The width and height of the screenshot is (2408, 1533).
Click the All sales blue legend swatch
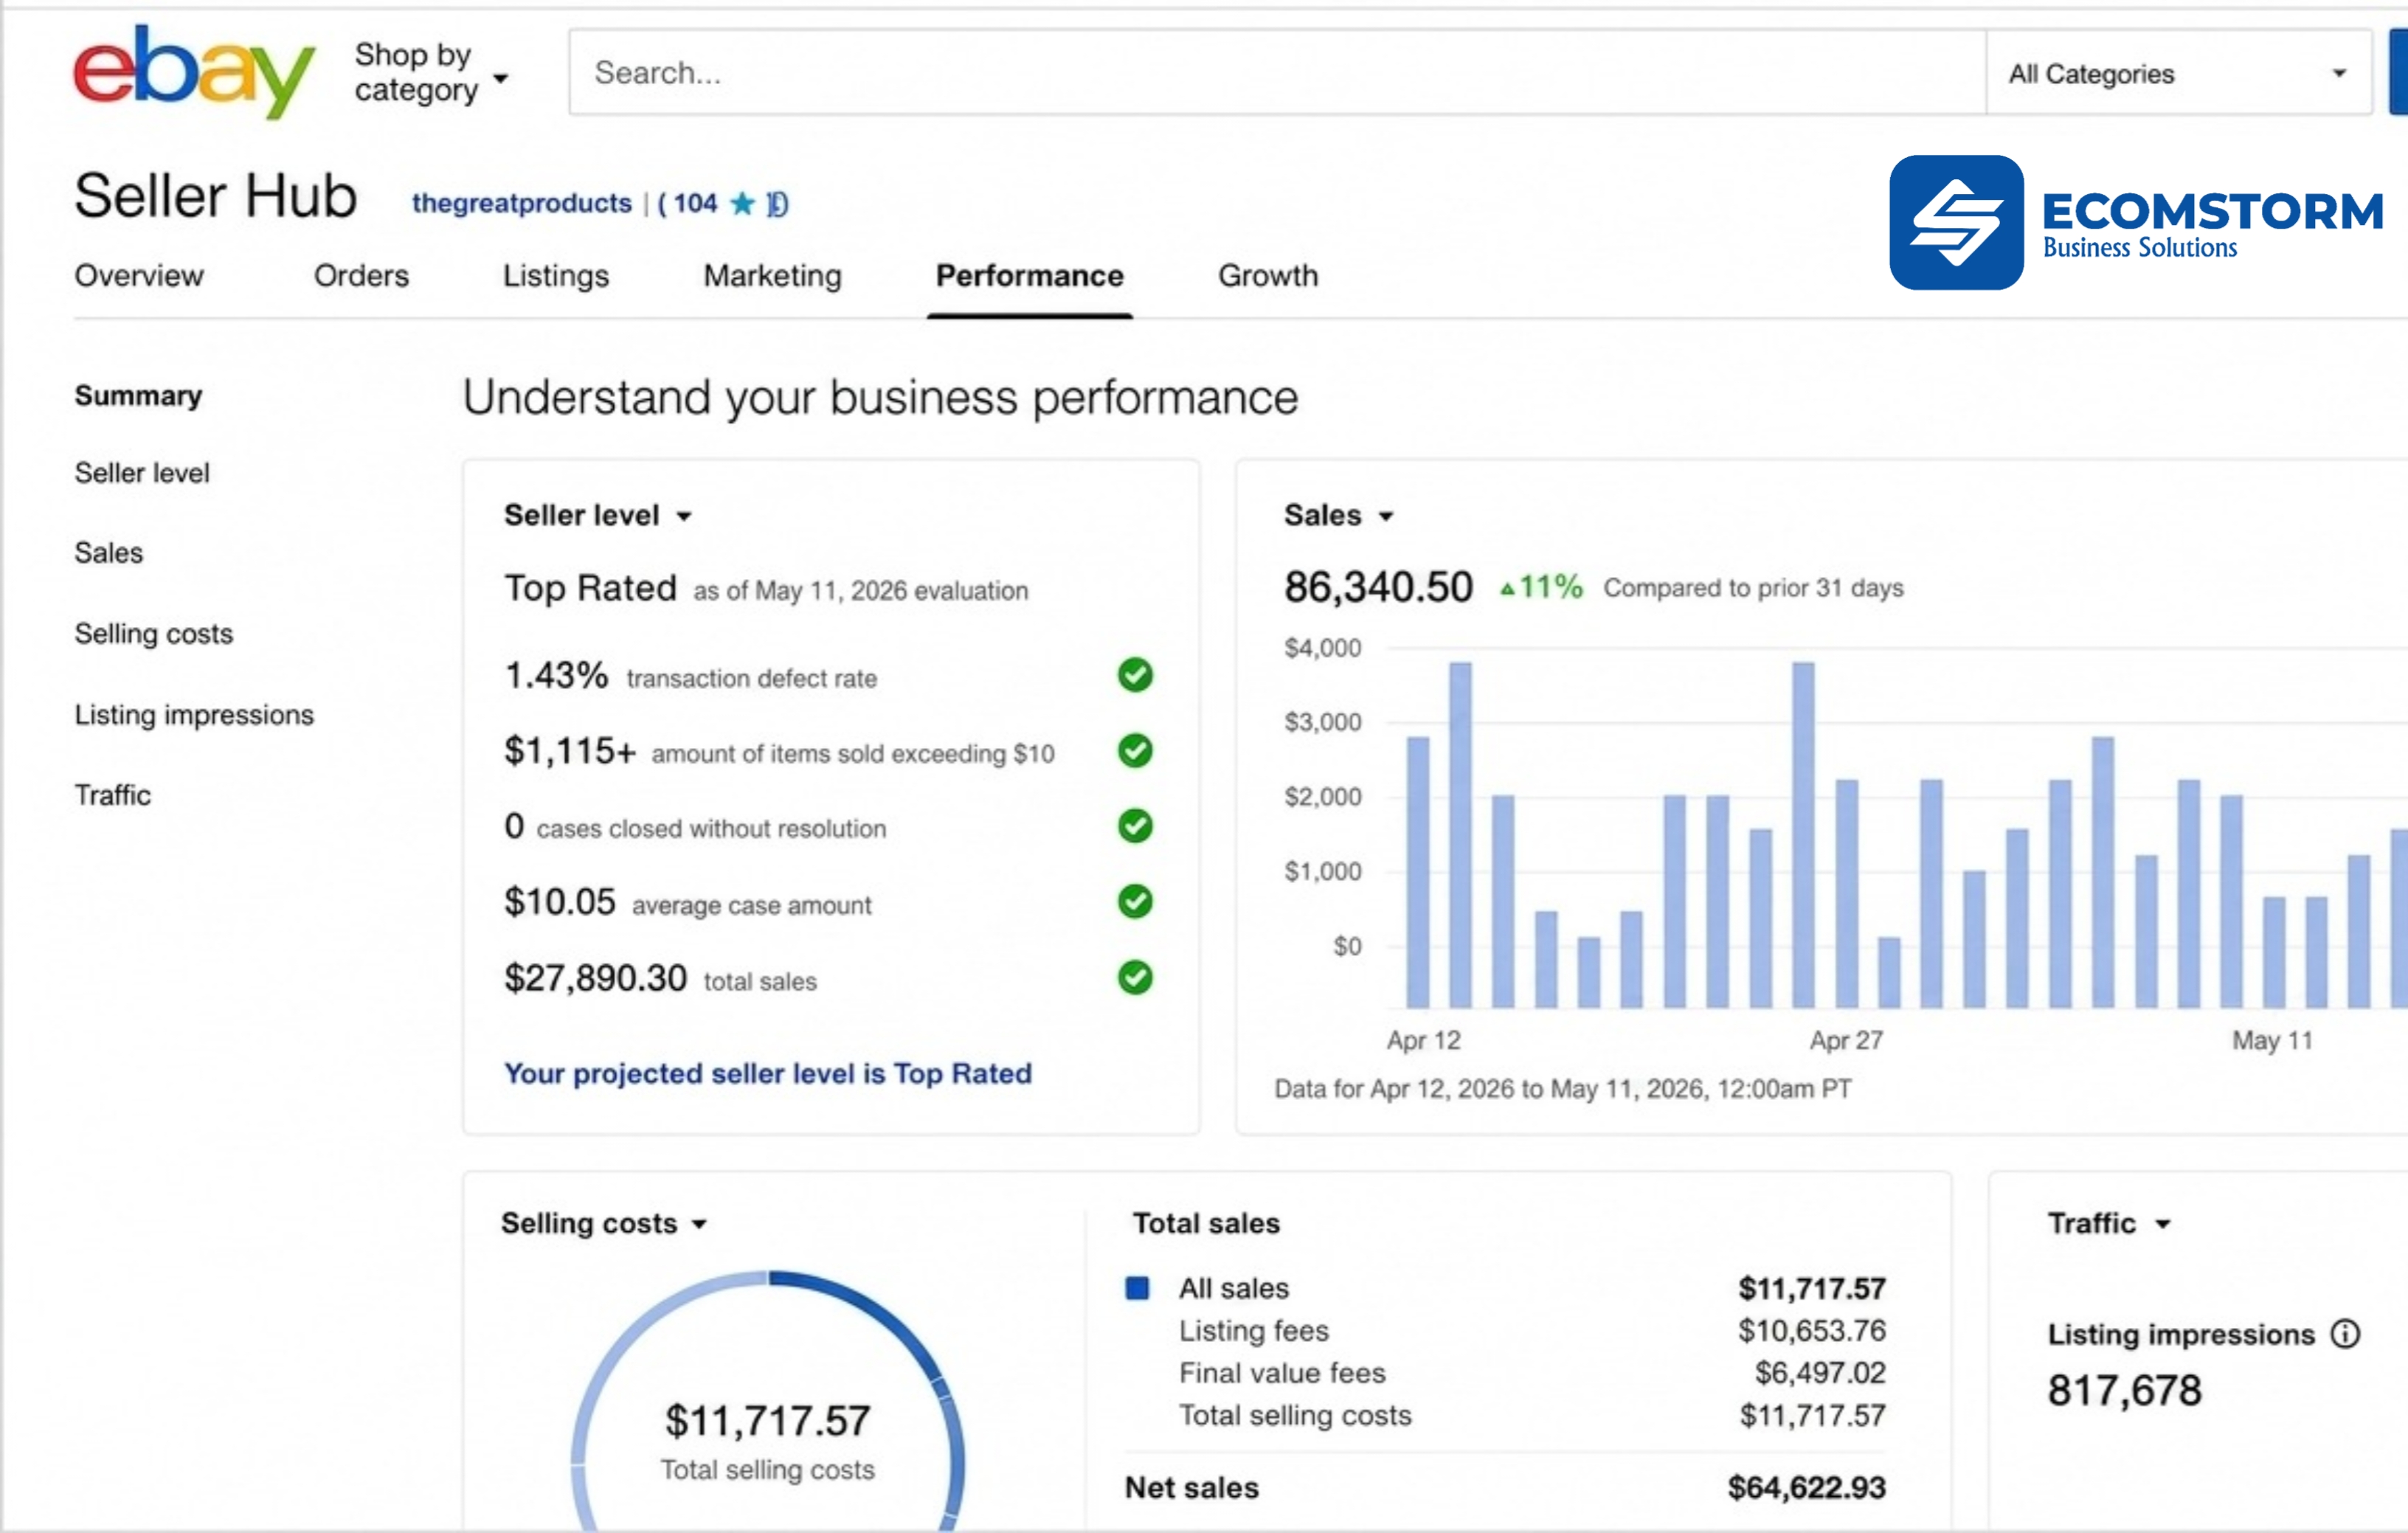click(x=1137, y=1288)
